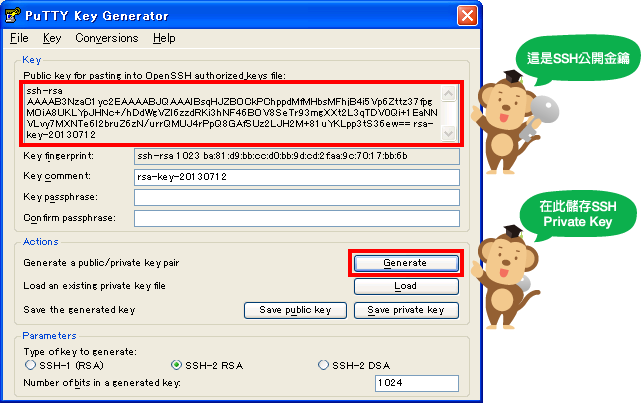
Task: Click Save private key button
Action: pos(406,310)
